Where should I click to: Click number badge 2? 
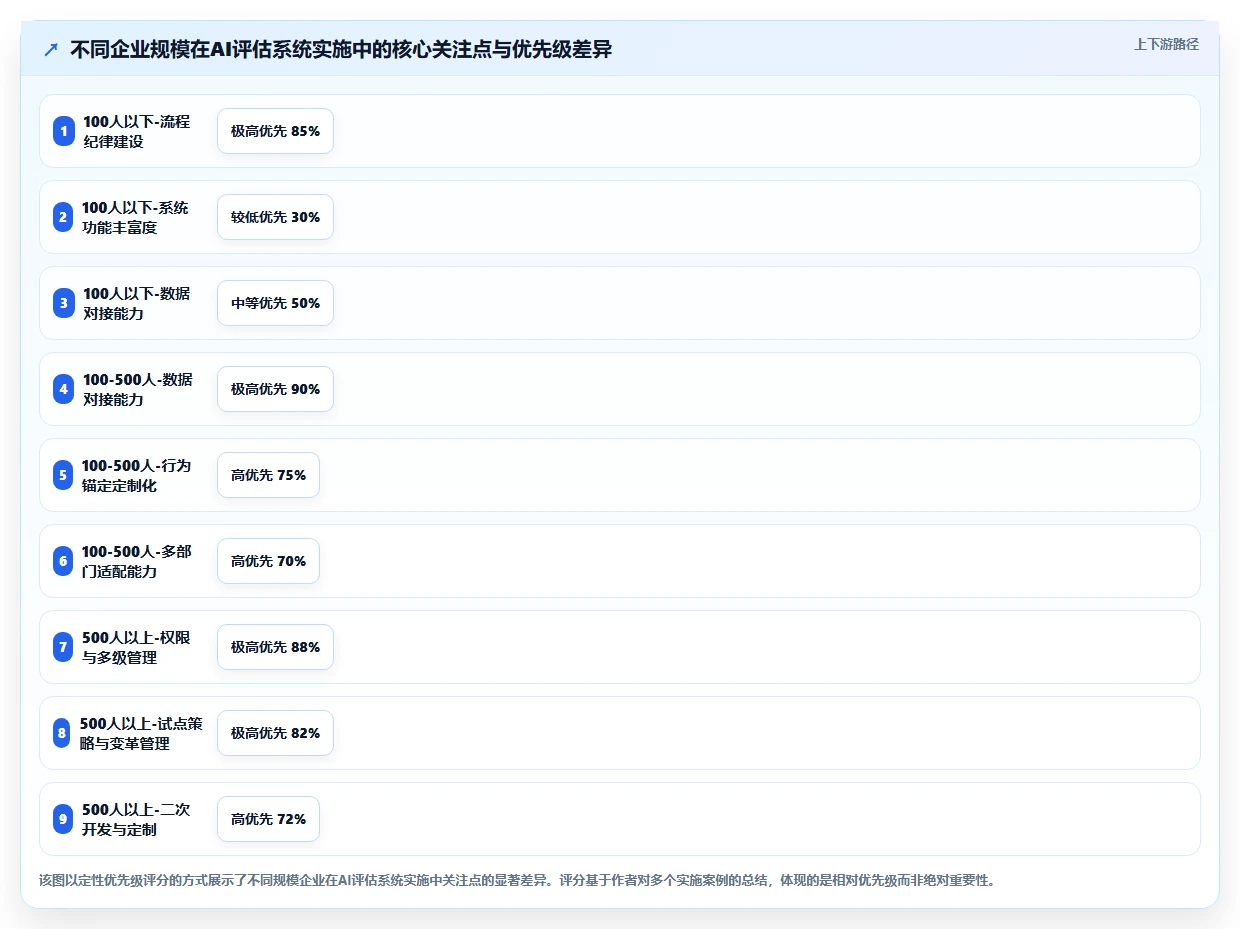tap(64, 217)
